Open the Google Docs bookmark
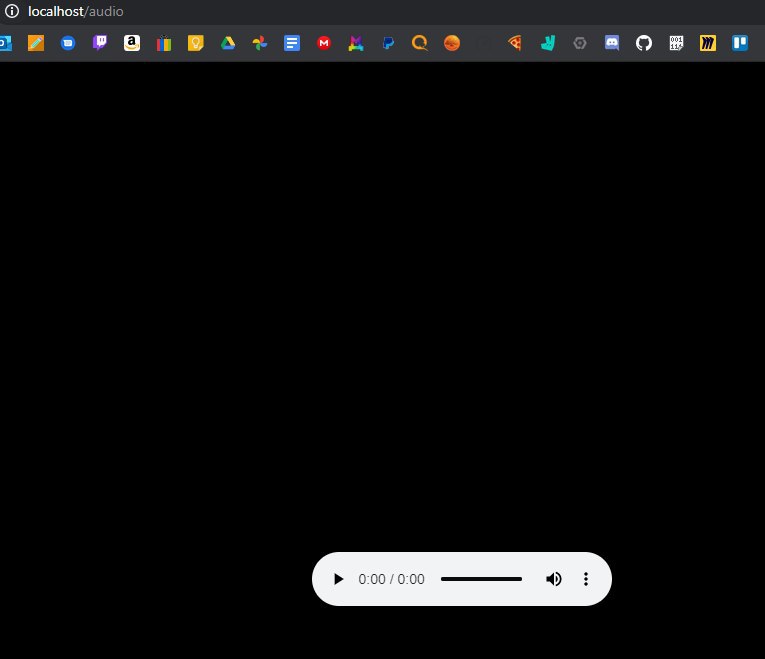The width and height of the screenshot is (765, 659). 292,43
